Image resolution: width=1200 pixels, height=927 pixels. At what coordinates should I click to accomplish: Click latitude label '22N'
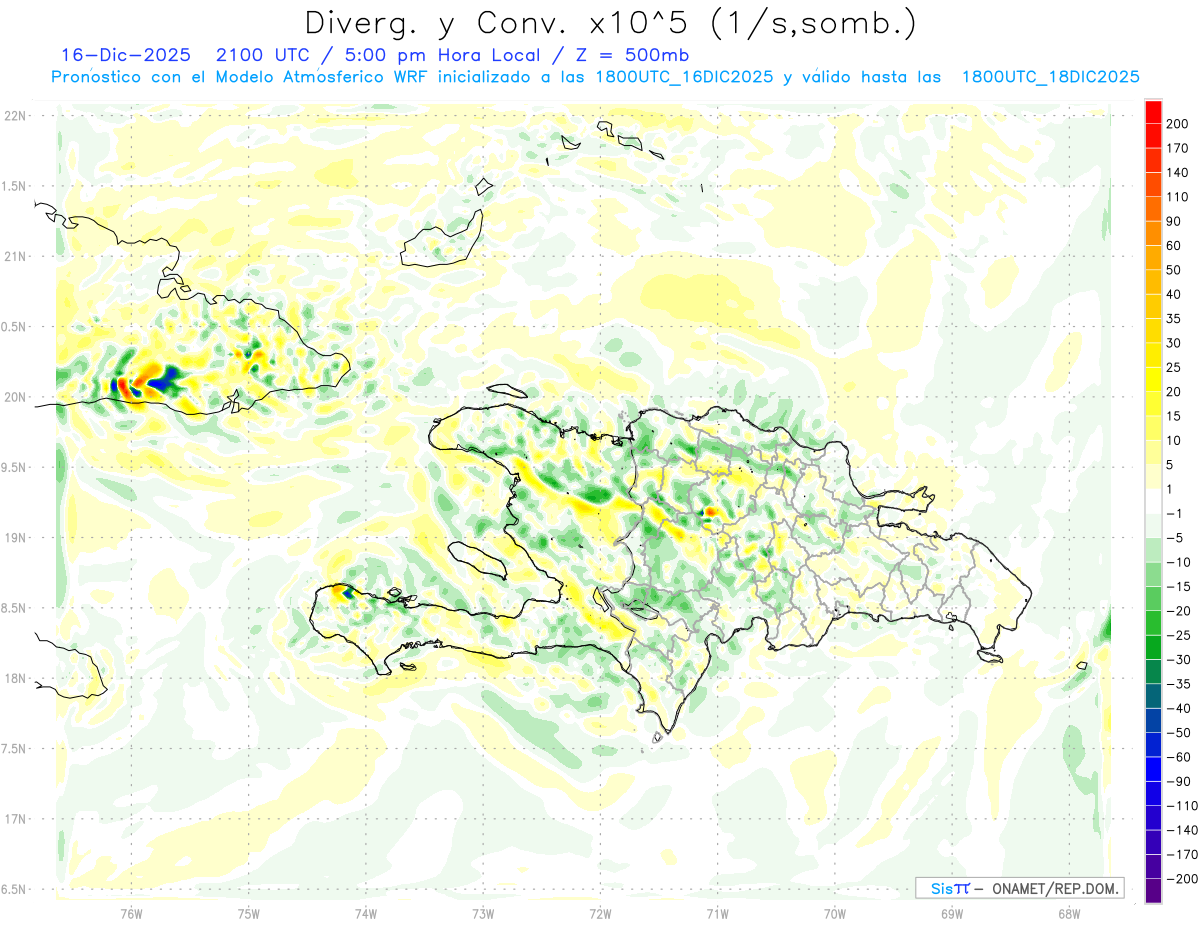14,116
